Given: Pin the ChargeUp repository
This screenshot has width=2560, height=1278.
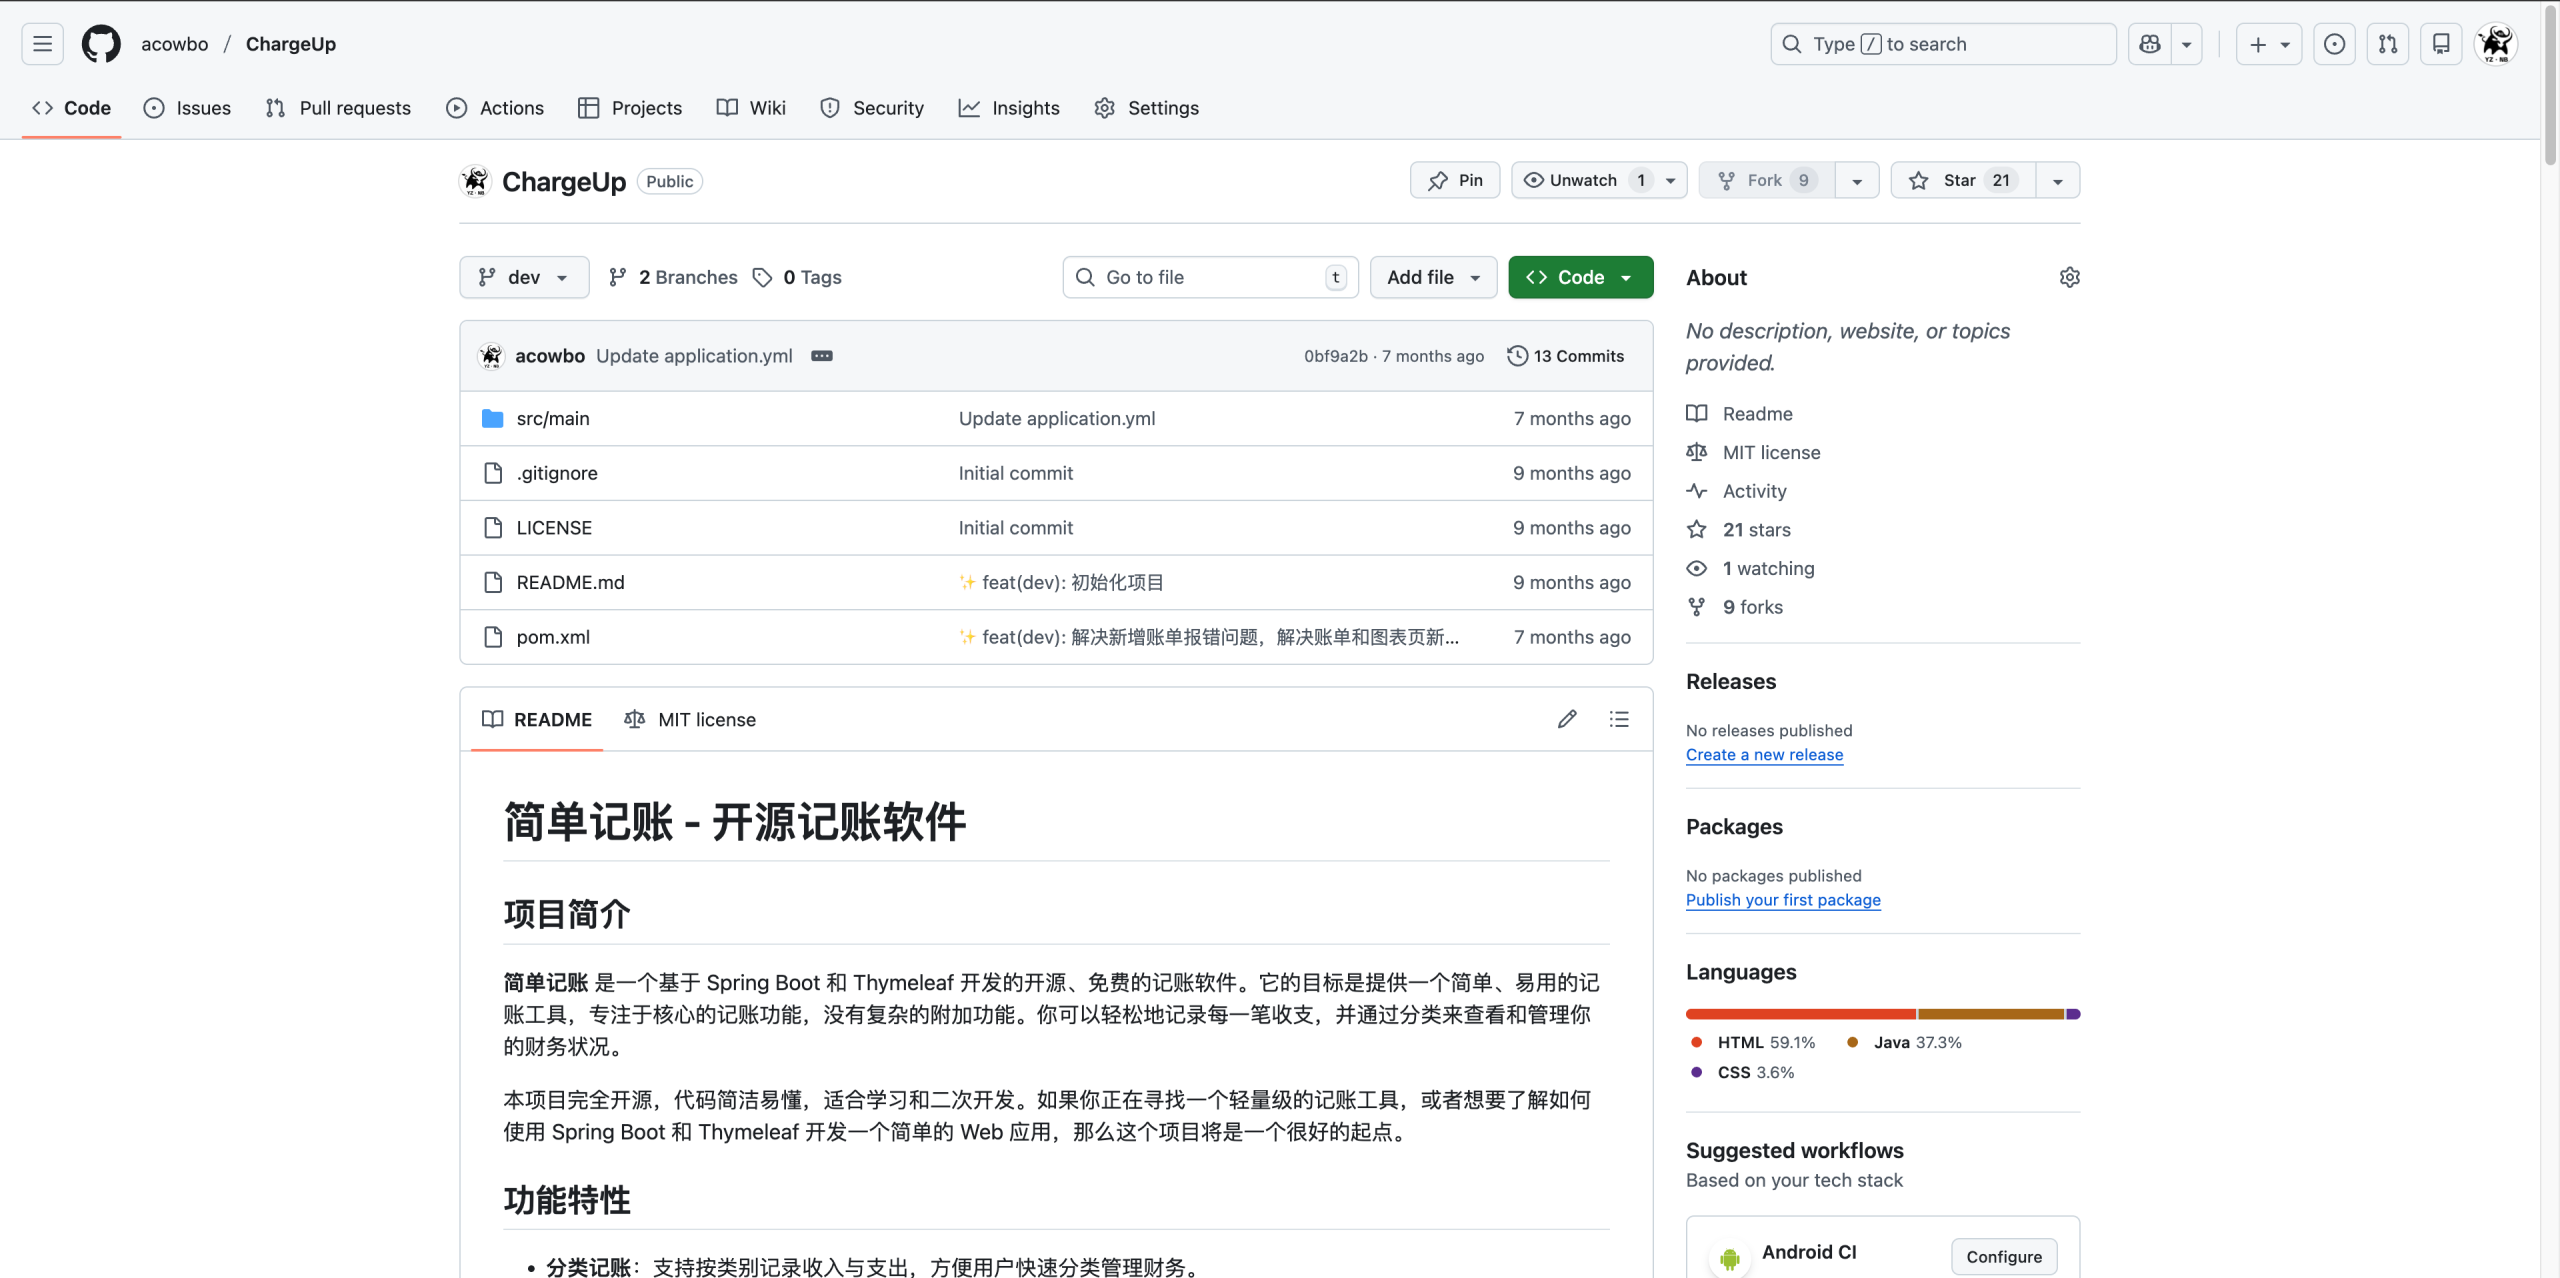Looking at the screenshot, I should pos(1455,180).
